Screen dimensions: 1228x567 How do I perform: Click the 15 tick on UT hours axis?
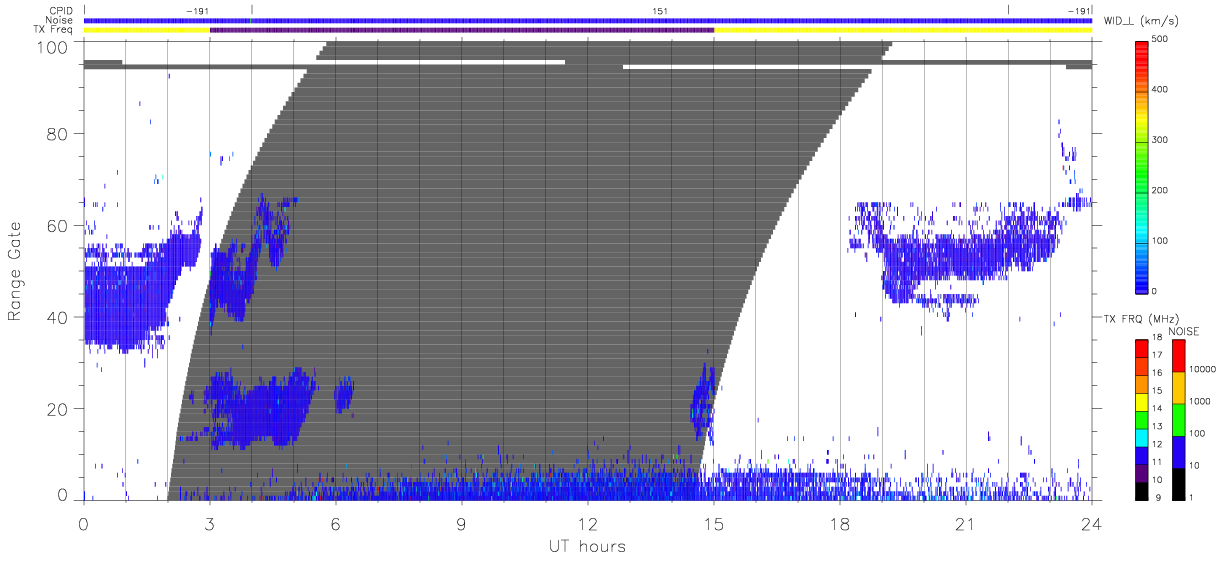(x=714, y=523)
